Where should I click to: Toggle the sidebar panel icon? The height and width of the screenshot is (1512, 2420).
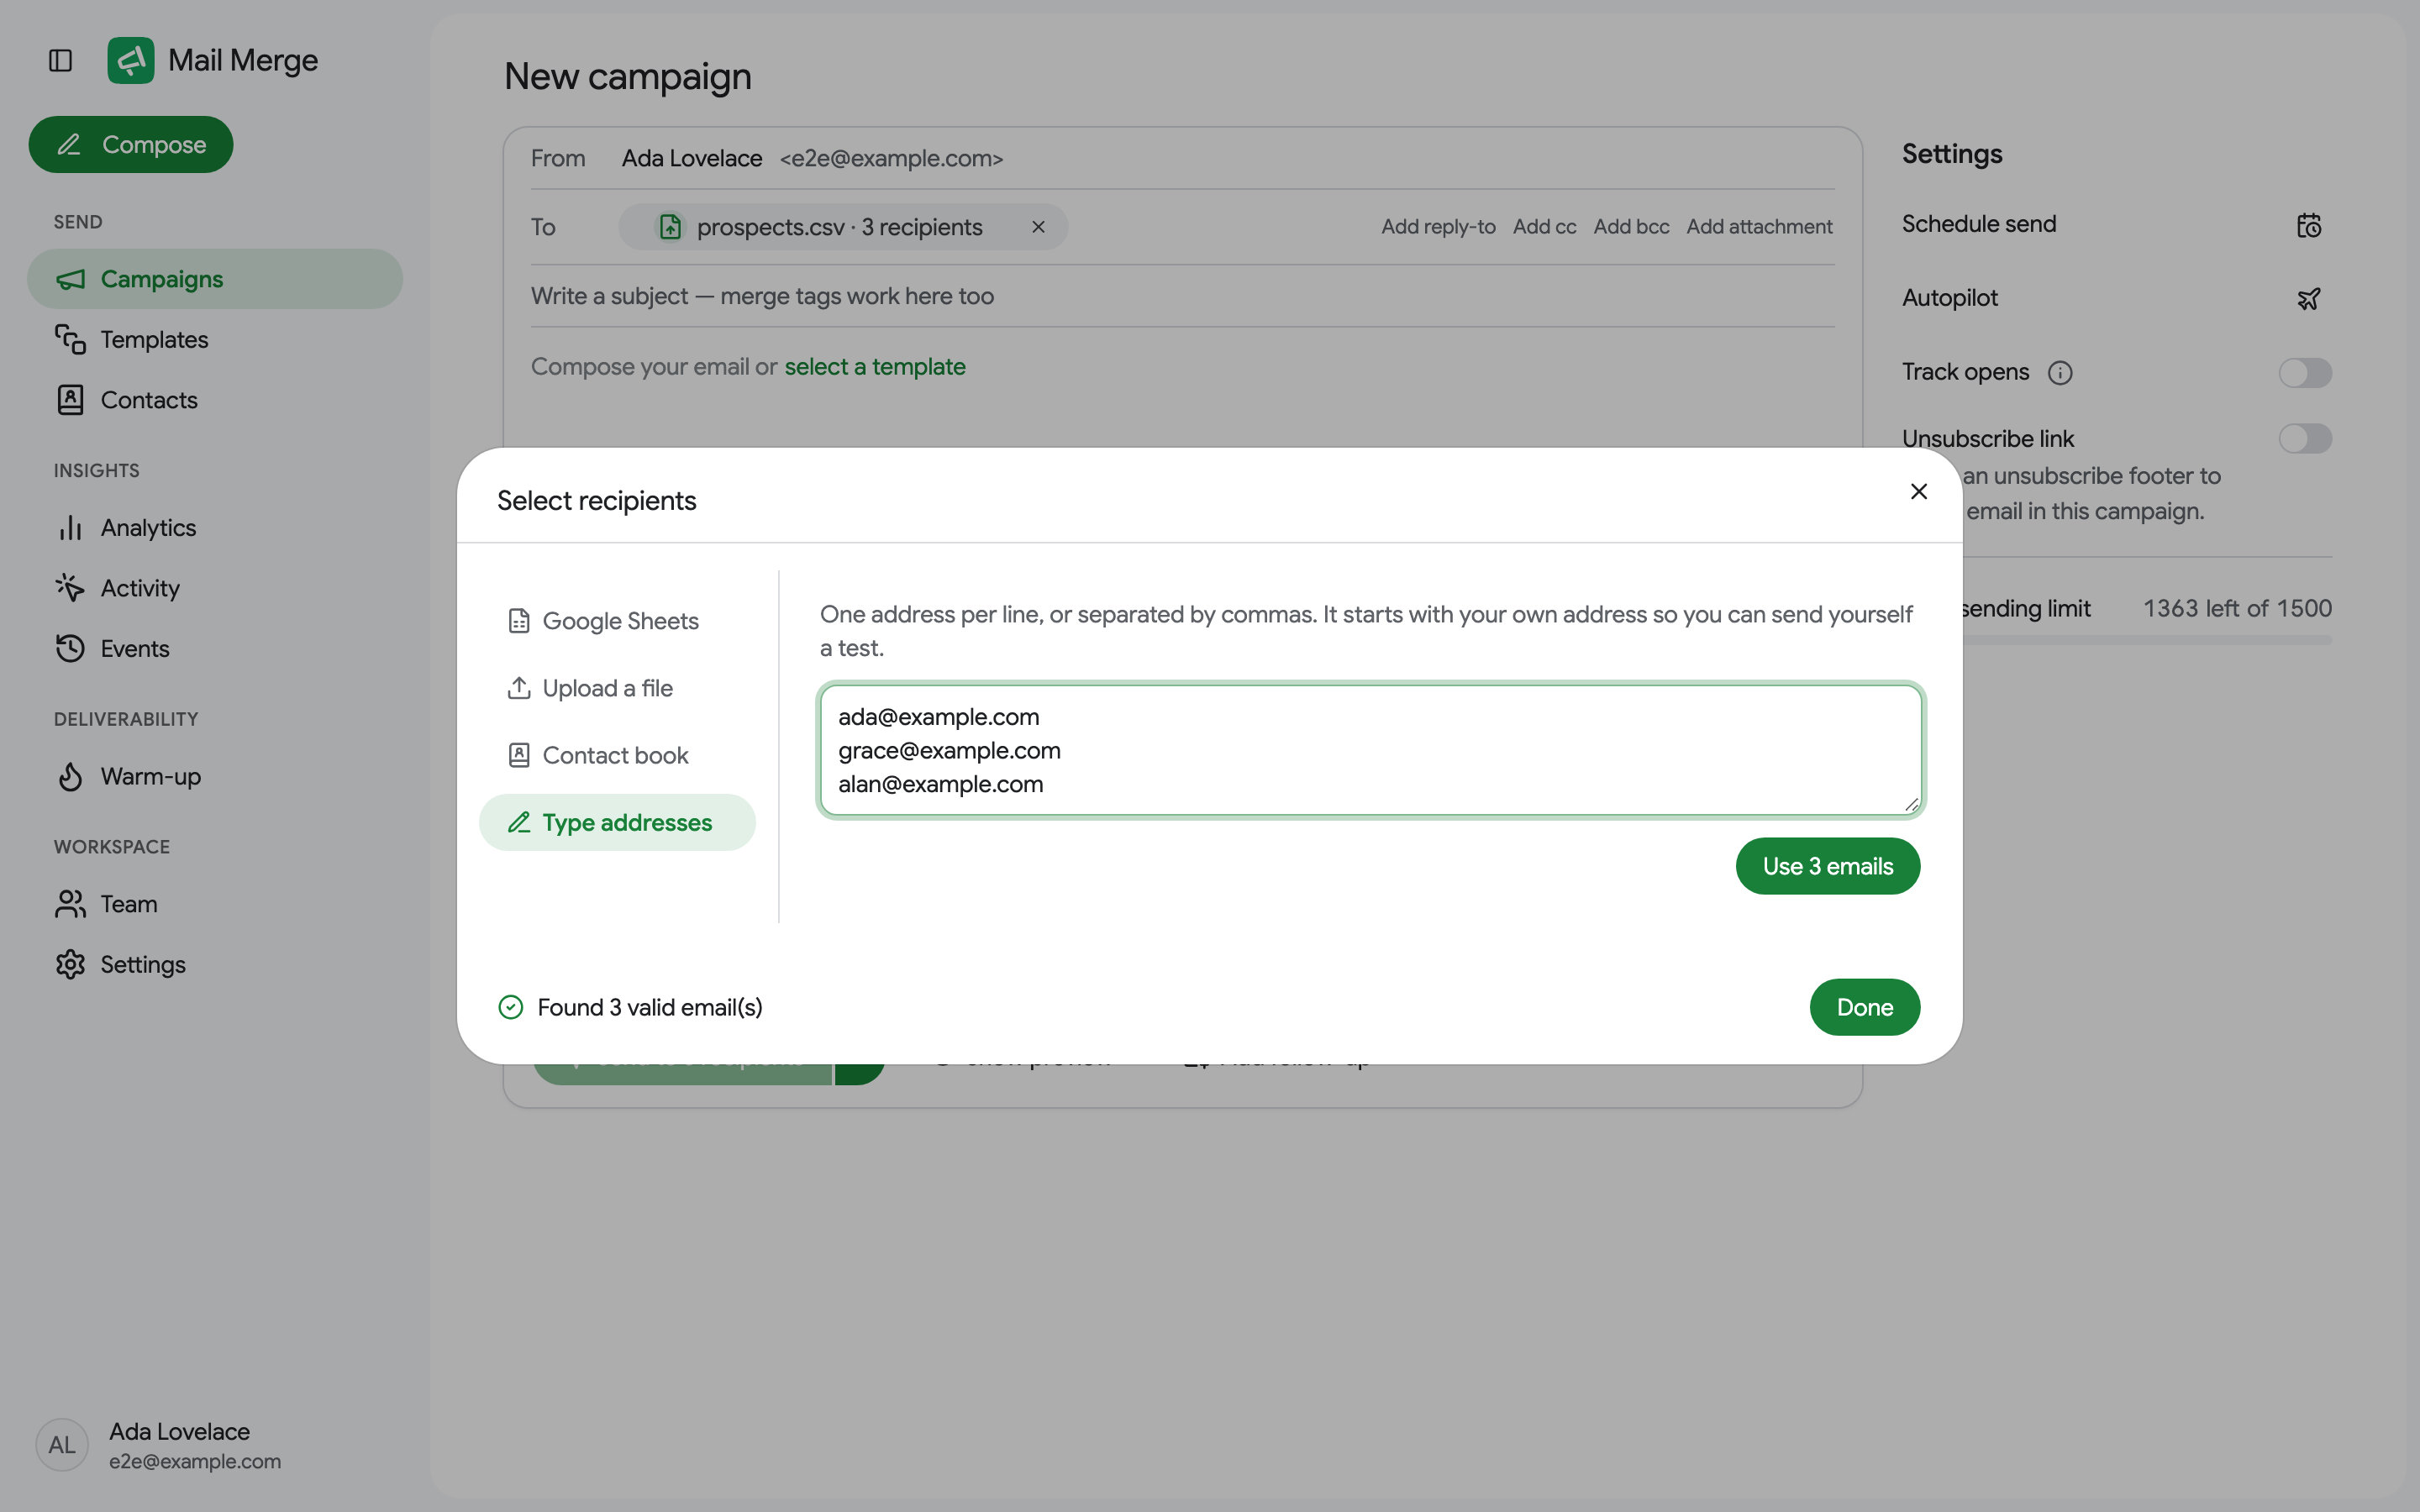click(60, 60)
